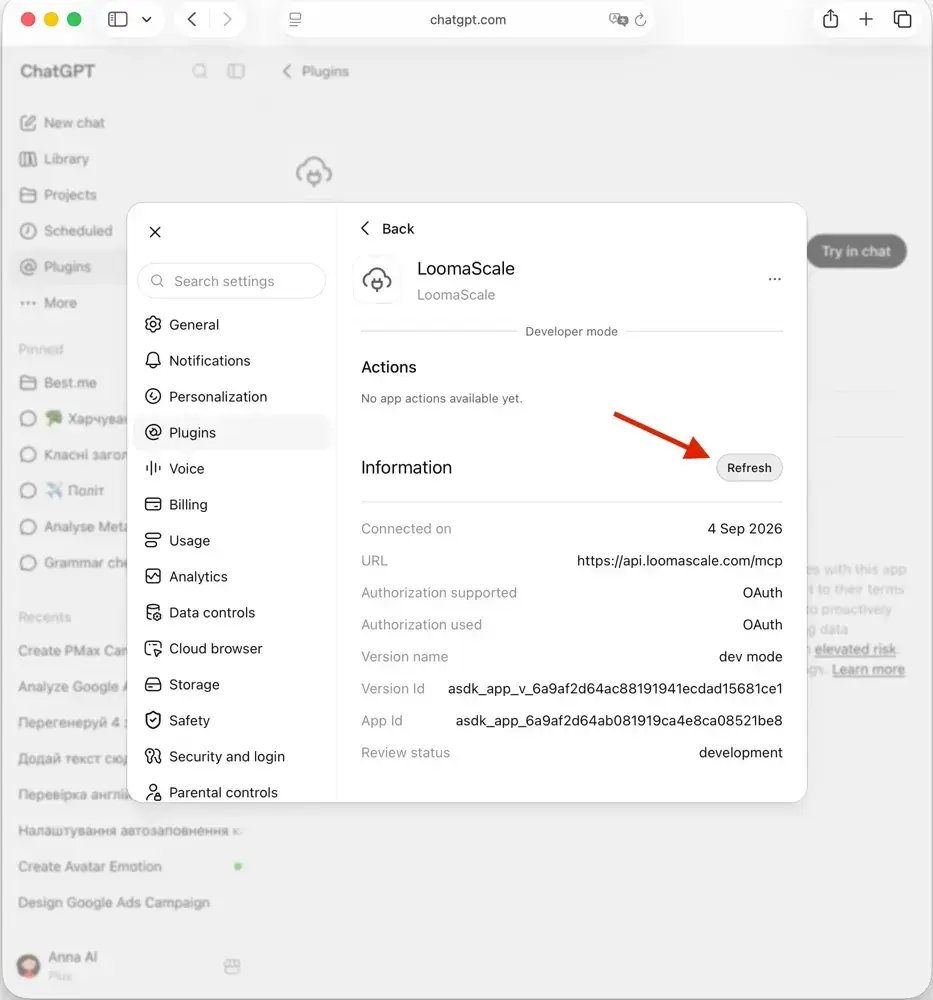Click the Notifications bell icon

click(x=153, y=360)
